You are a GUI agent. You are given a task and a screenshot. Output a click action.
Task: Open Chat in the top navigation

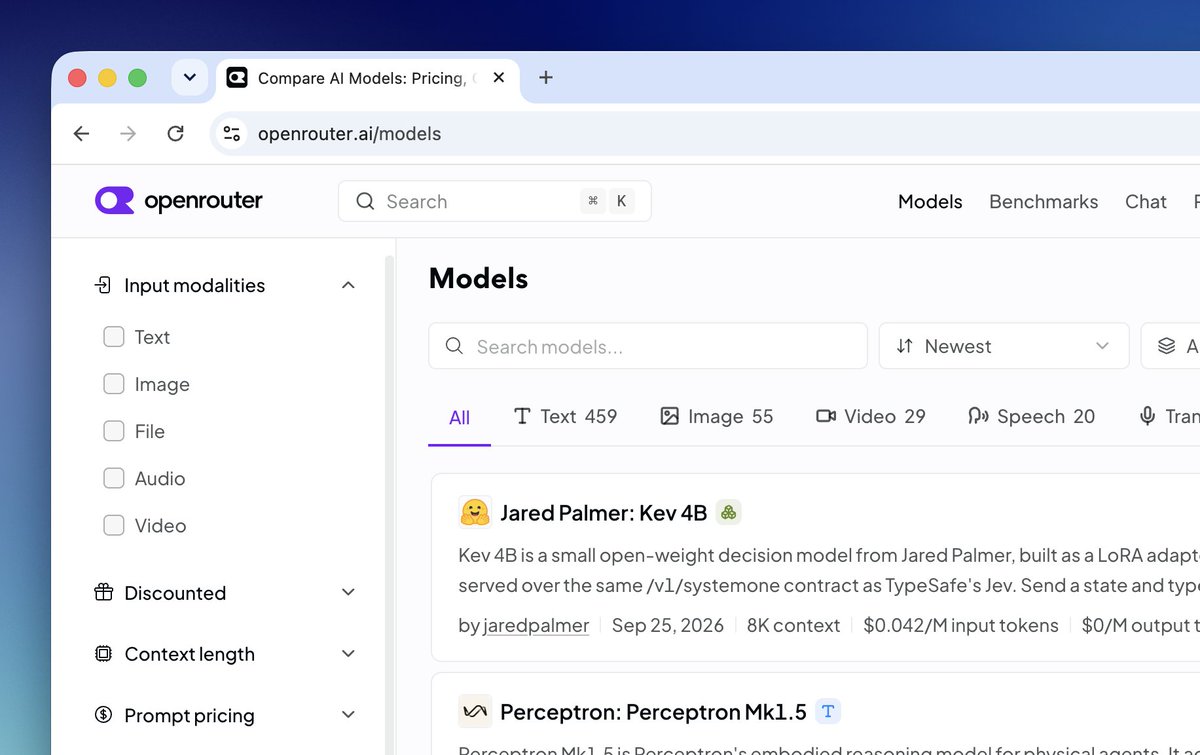point(1146,201)
